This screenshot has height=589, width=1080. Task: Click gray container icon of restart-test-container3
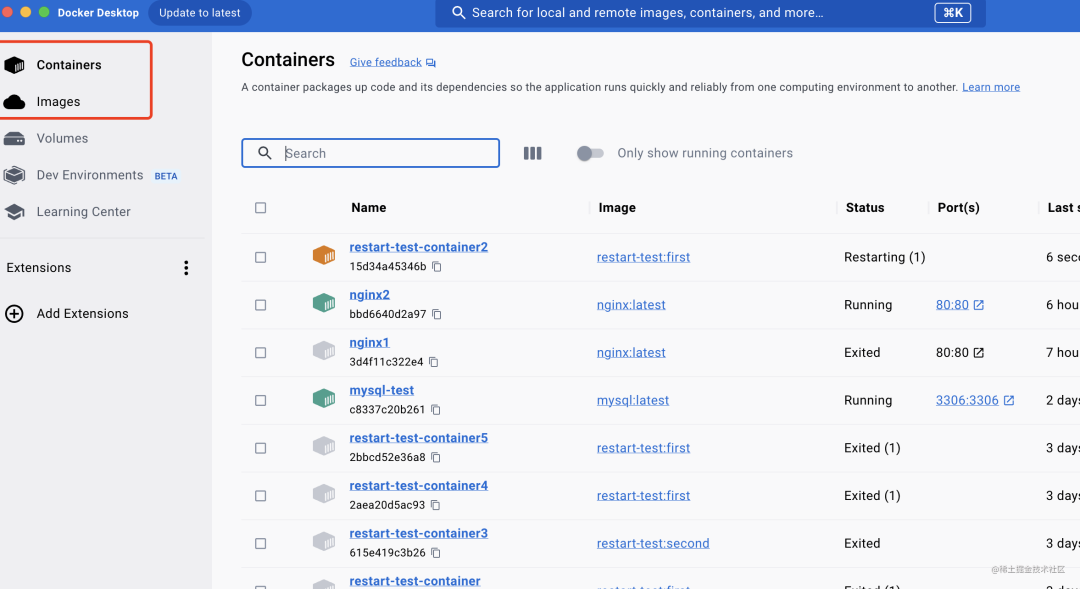point(324,541)
